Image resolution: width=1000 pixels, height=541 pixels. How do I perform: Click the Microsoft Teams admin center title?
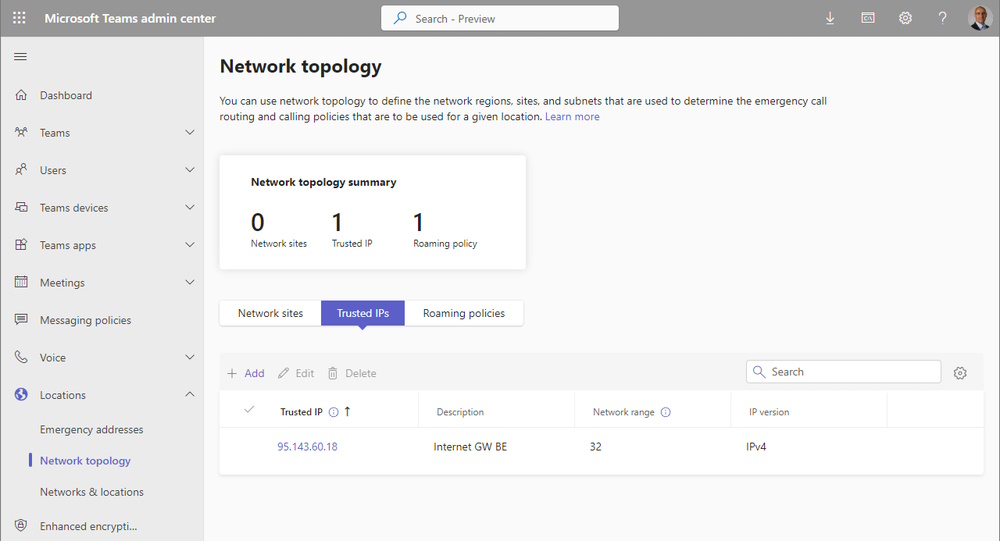(130, 19)
